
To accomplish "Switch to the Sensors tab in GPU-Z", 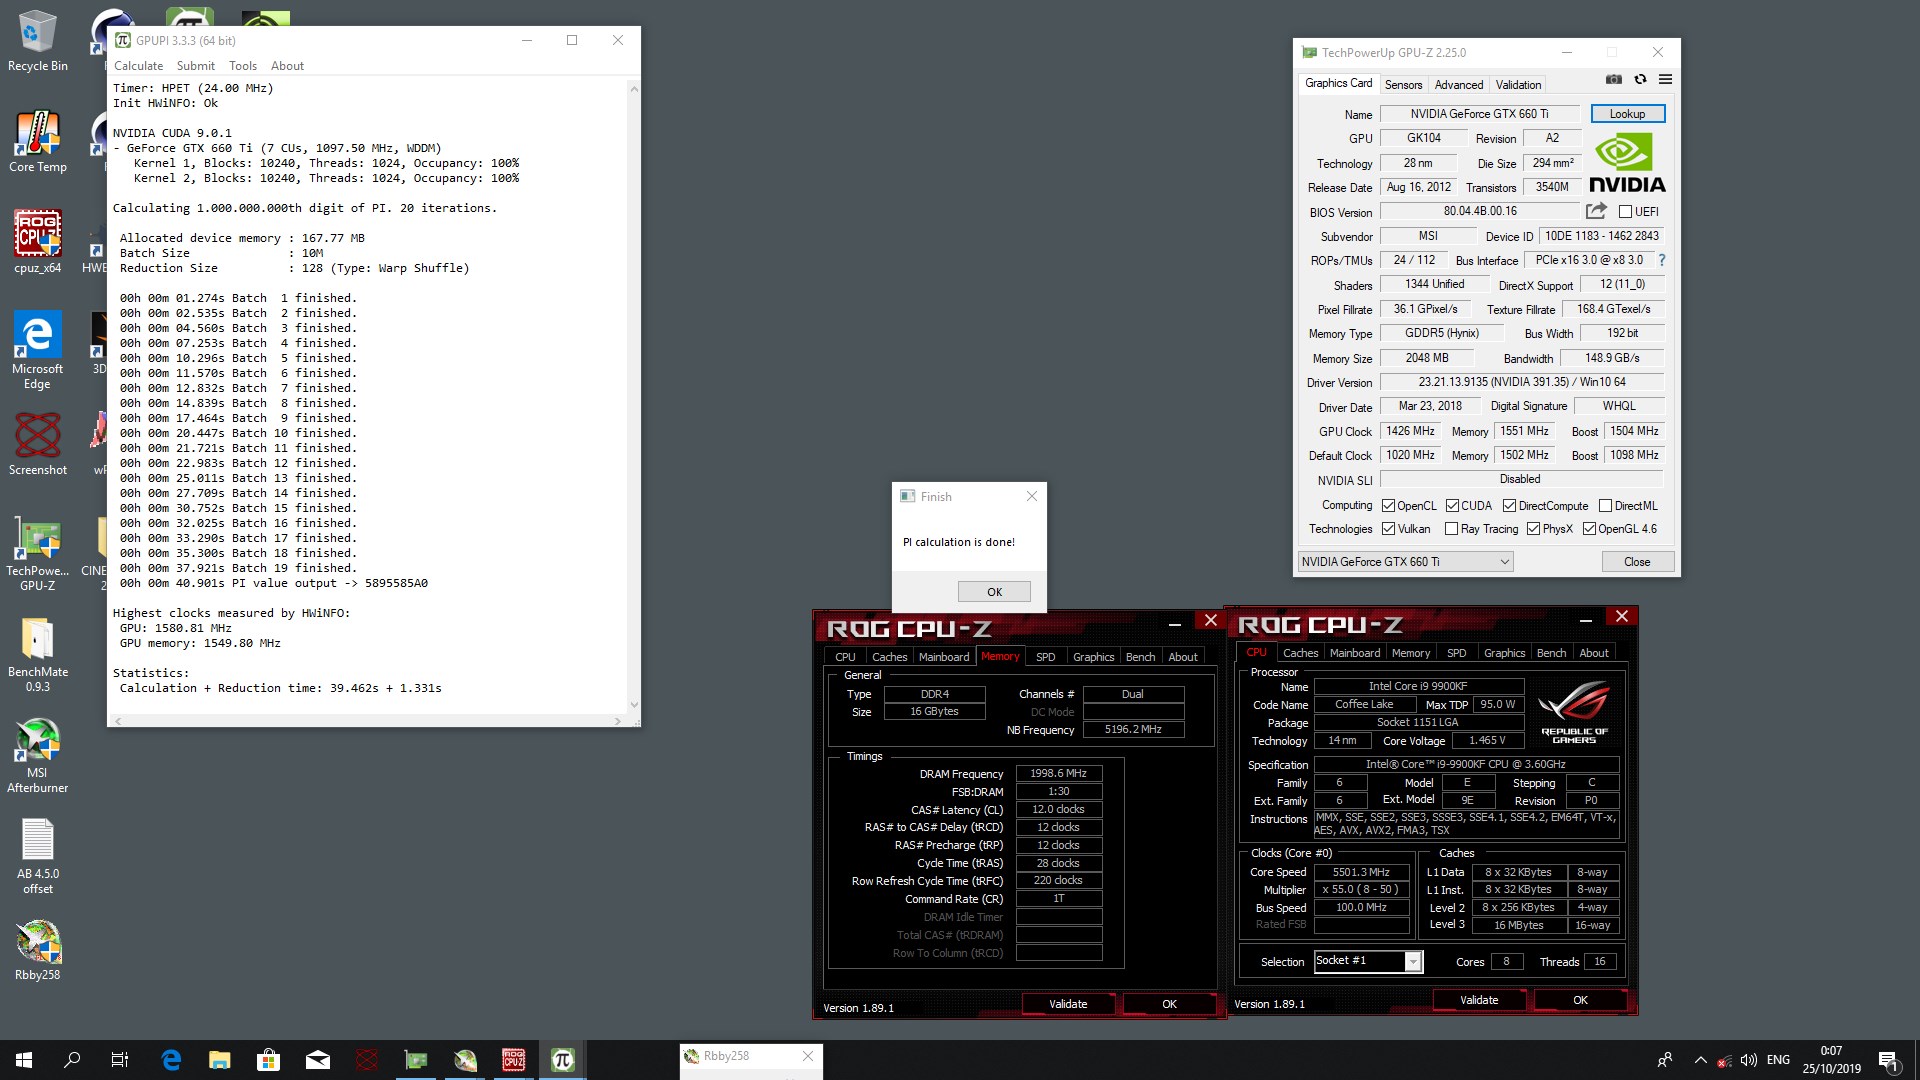I will [x=1403, y=85].
